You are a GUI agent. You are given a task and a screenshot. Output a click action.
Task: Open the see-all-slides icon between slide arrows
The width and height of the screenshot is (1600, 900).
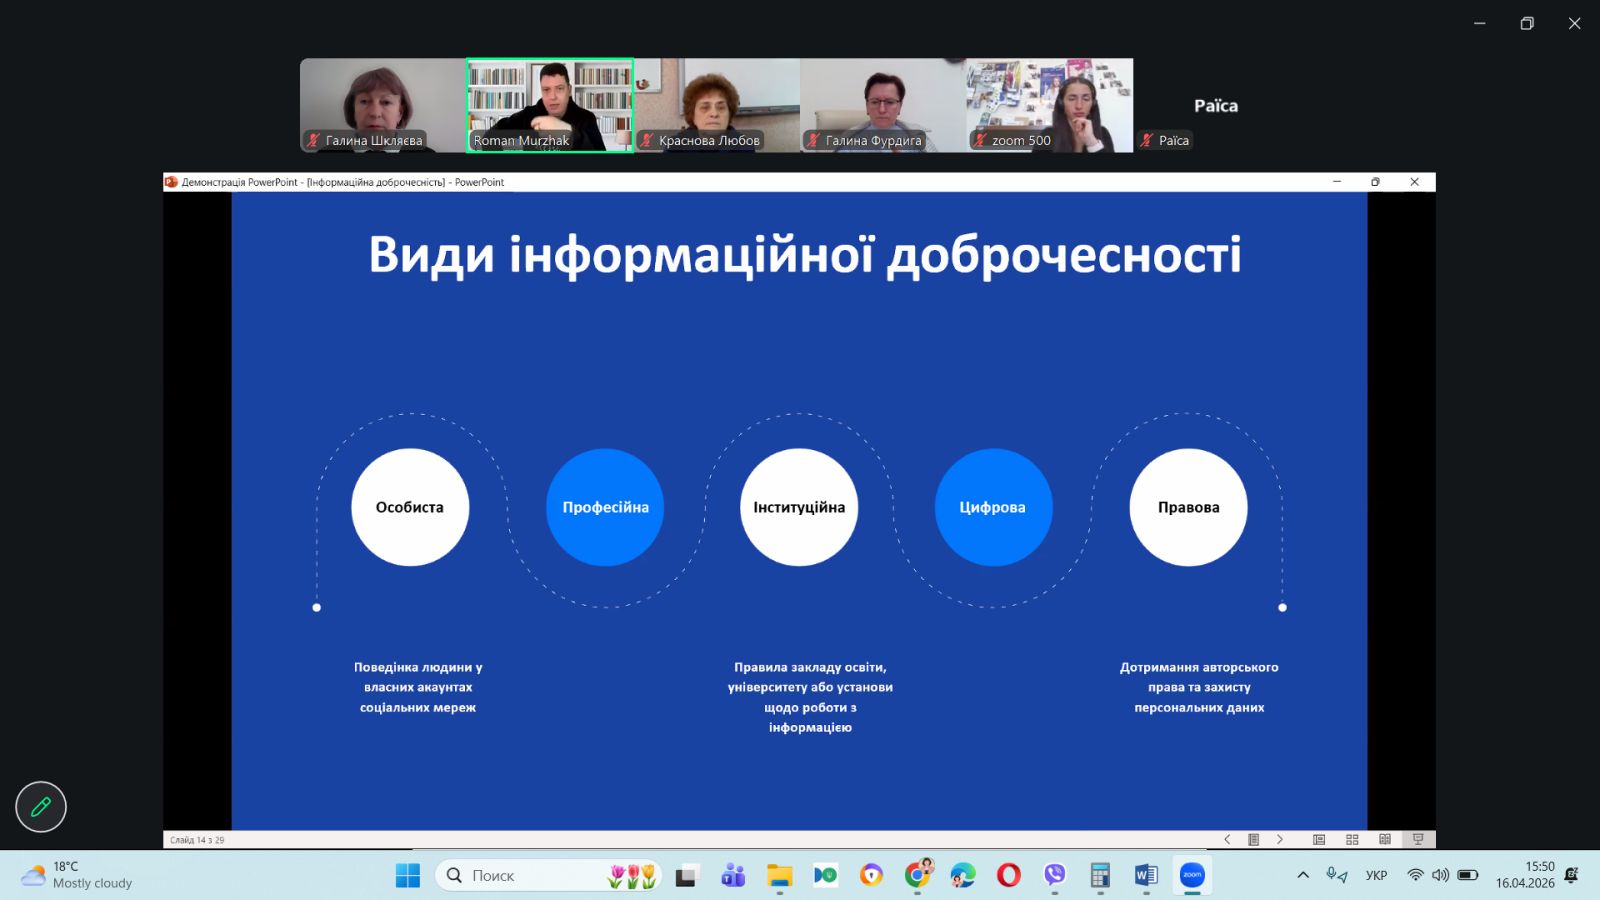(x=1253, y=840)
